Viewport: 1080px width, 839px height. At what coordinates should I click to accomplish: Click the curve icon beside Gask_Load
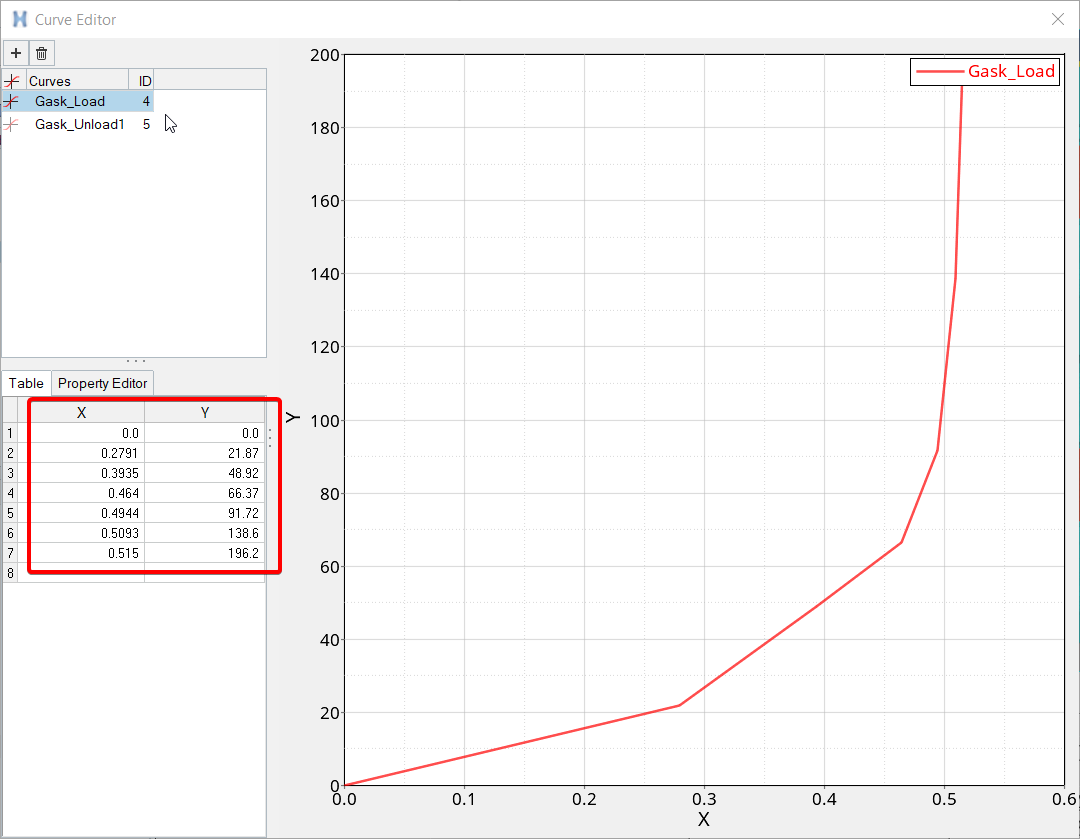click(x=12, y=102)
